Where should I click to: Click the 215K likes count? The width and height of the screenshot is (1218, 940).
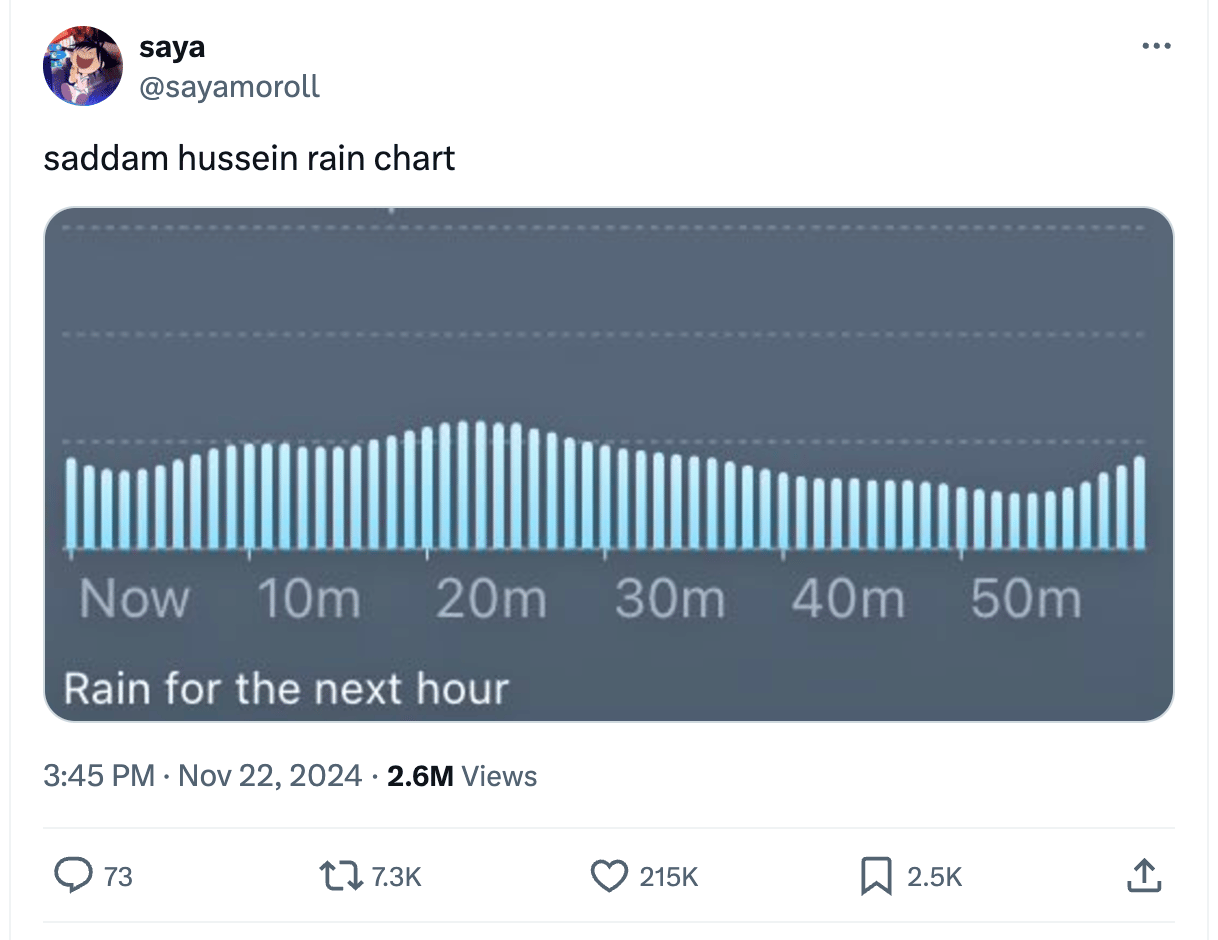click(x=668, y=877)
